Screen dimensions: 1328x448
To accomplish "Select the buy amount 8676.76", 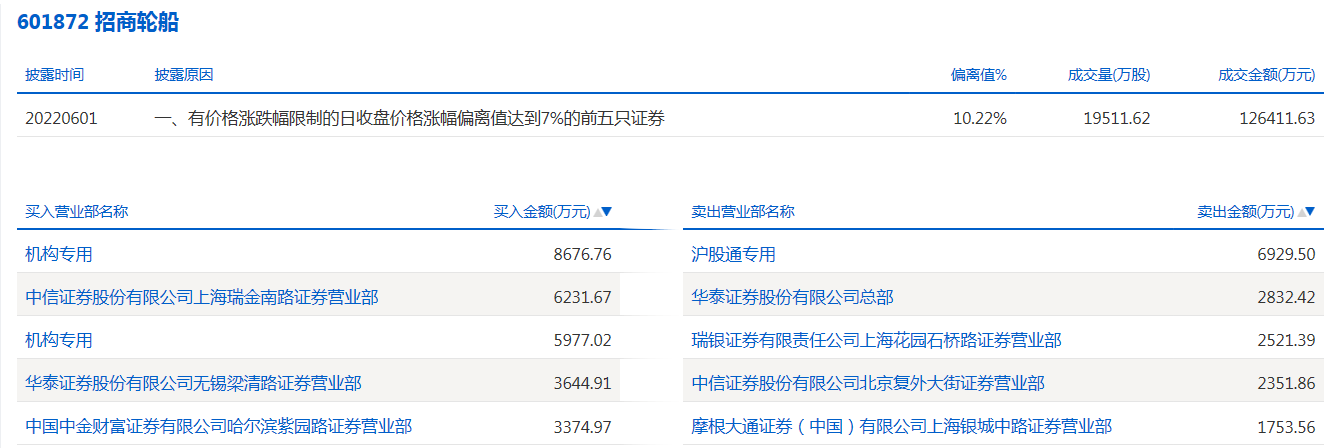I will point(582,255).
